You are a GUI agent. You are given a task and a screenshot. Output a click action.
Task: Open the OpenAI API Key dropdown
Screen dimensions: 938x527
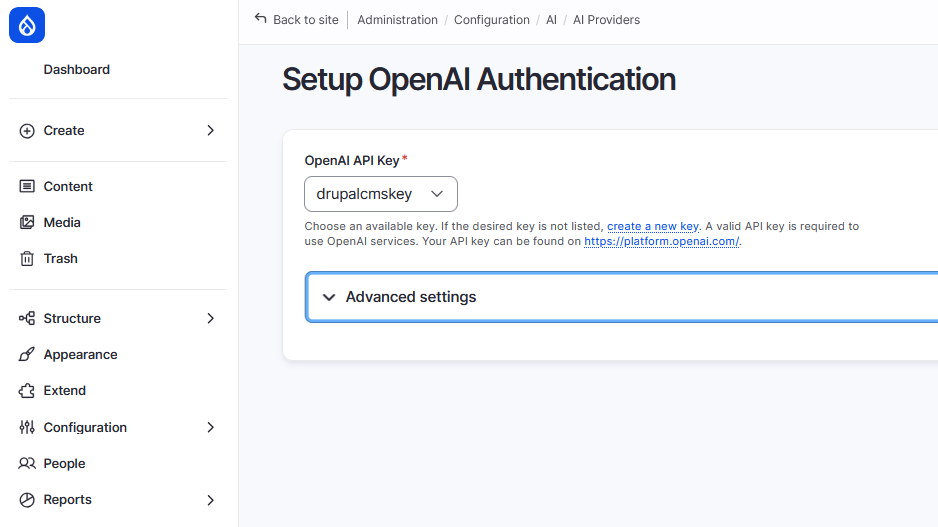(x=381, y=194)
